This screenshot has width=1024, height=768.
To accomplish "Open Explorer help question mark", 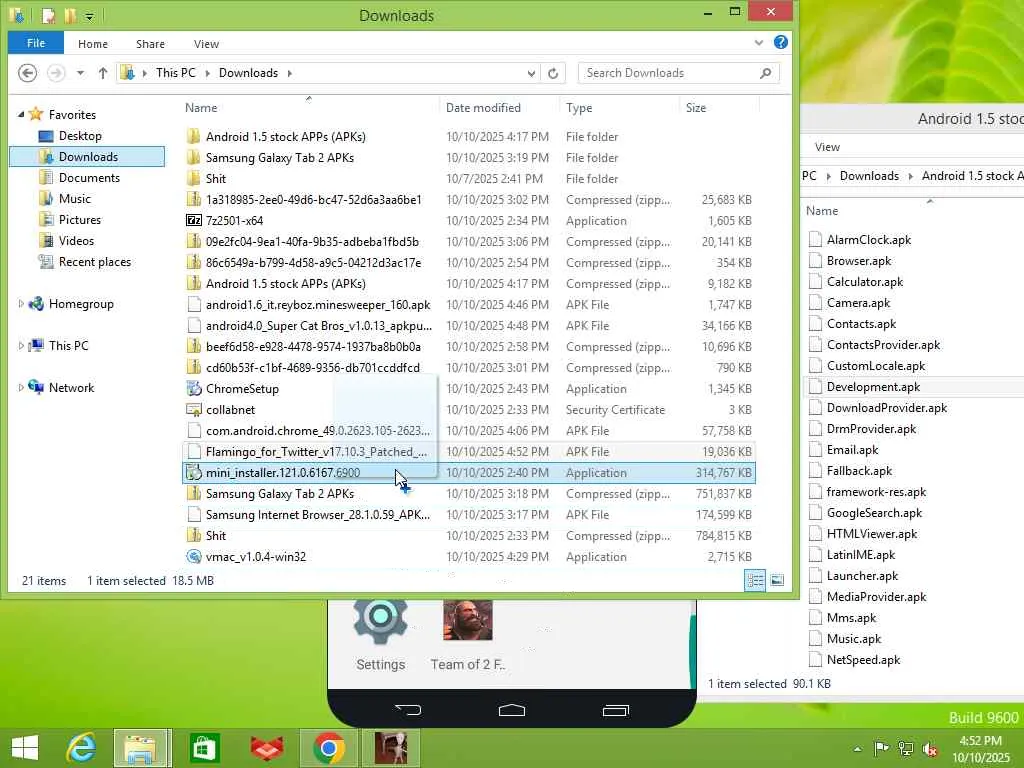I will pyautogui.click(x=780, y=42).
